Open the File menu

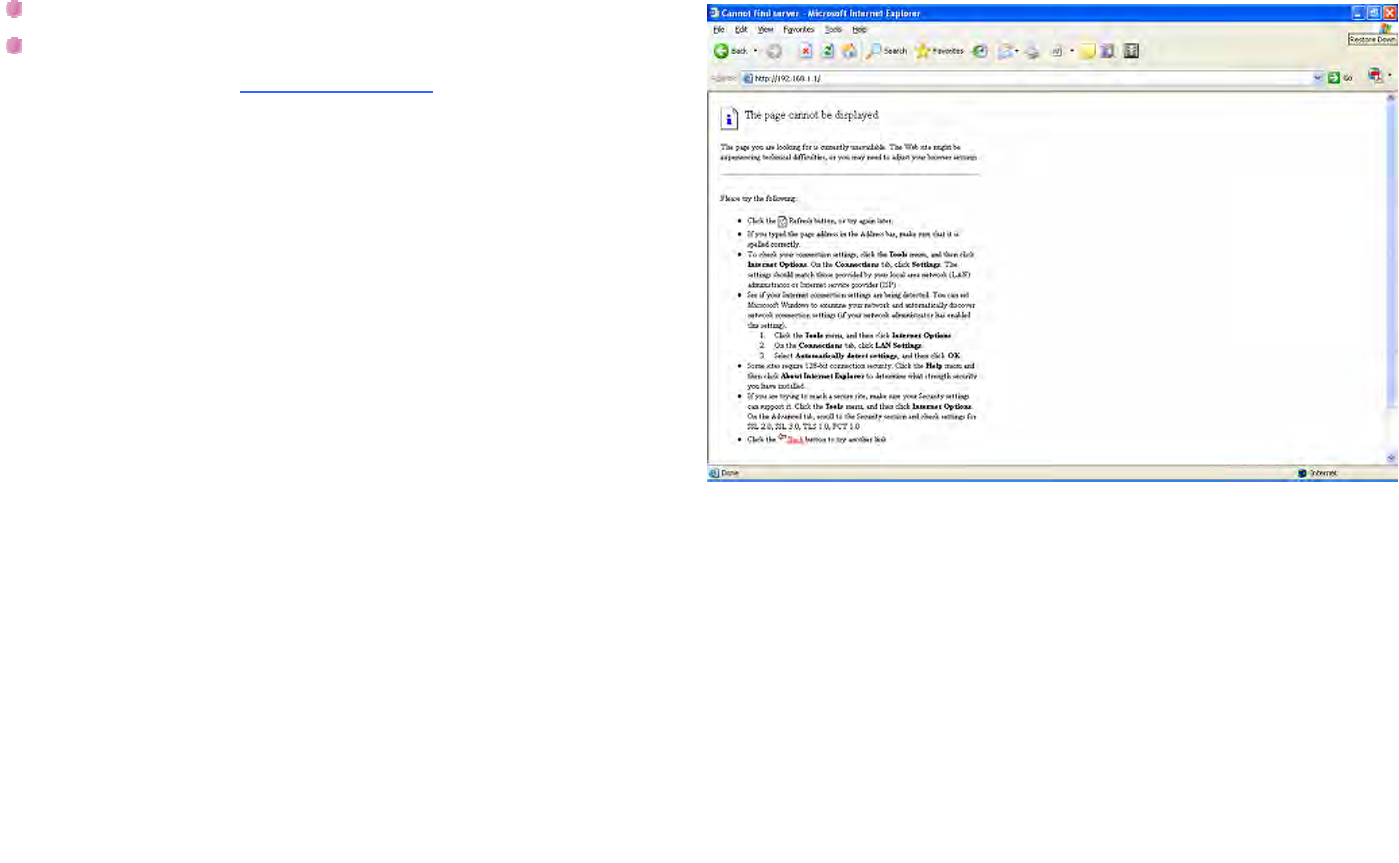pos(718,30)
